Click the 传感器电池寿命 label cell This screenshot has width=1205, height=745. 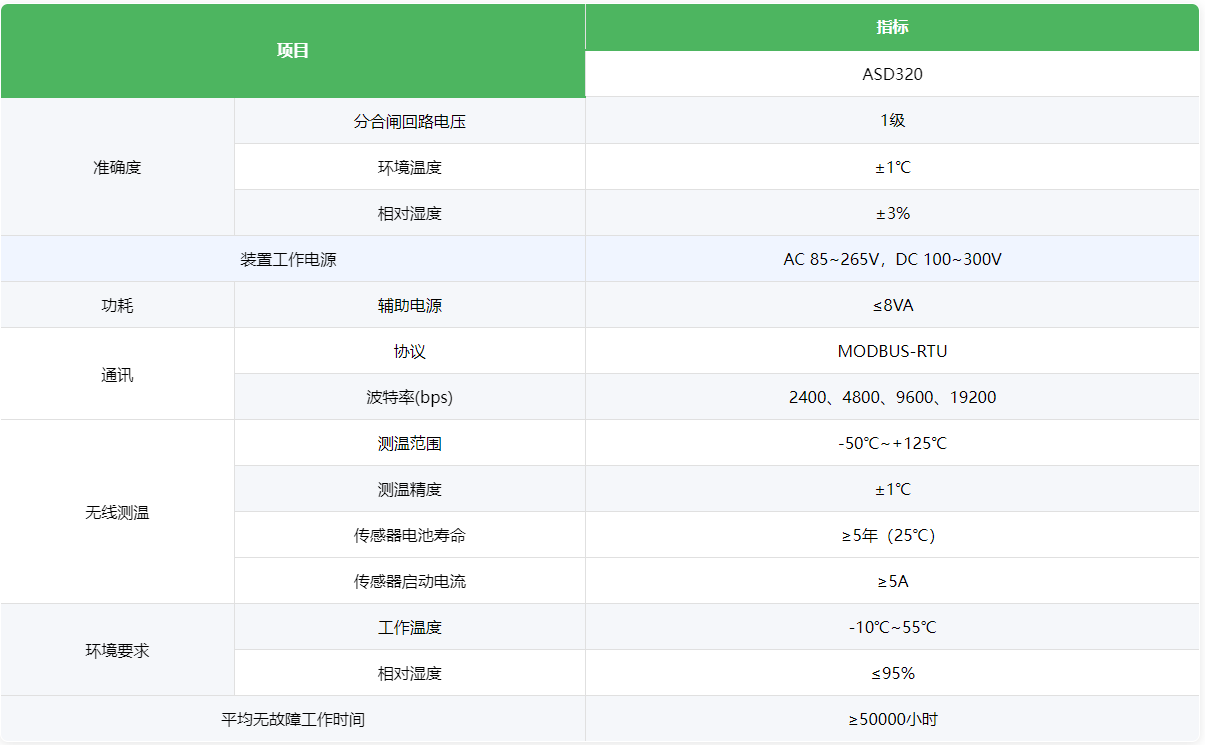tap(410, 535)
